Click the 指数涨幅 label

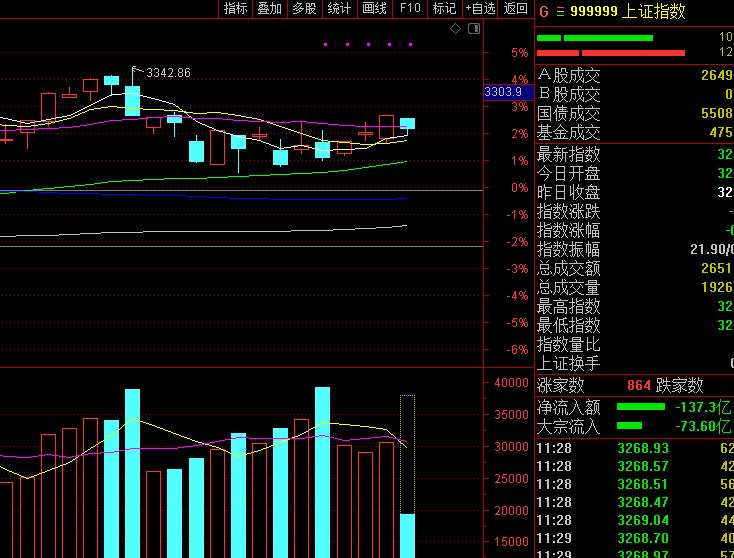point(569,230)
